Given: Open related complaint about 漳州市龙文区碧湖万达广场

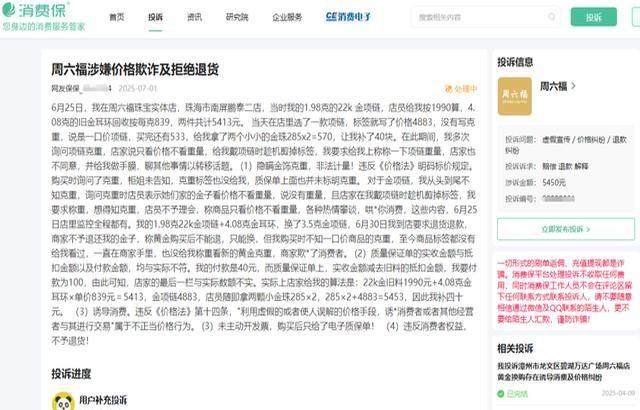Looking at the screenshot, I should [563, 371].
